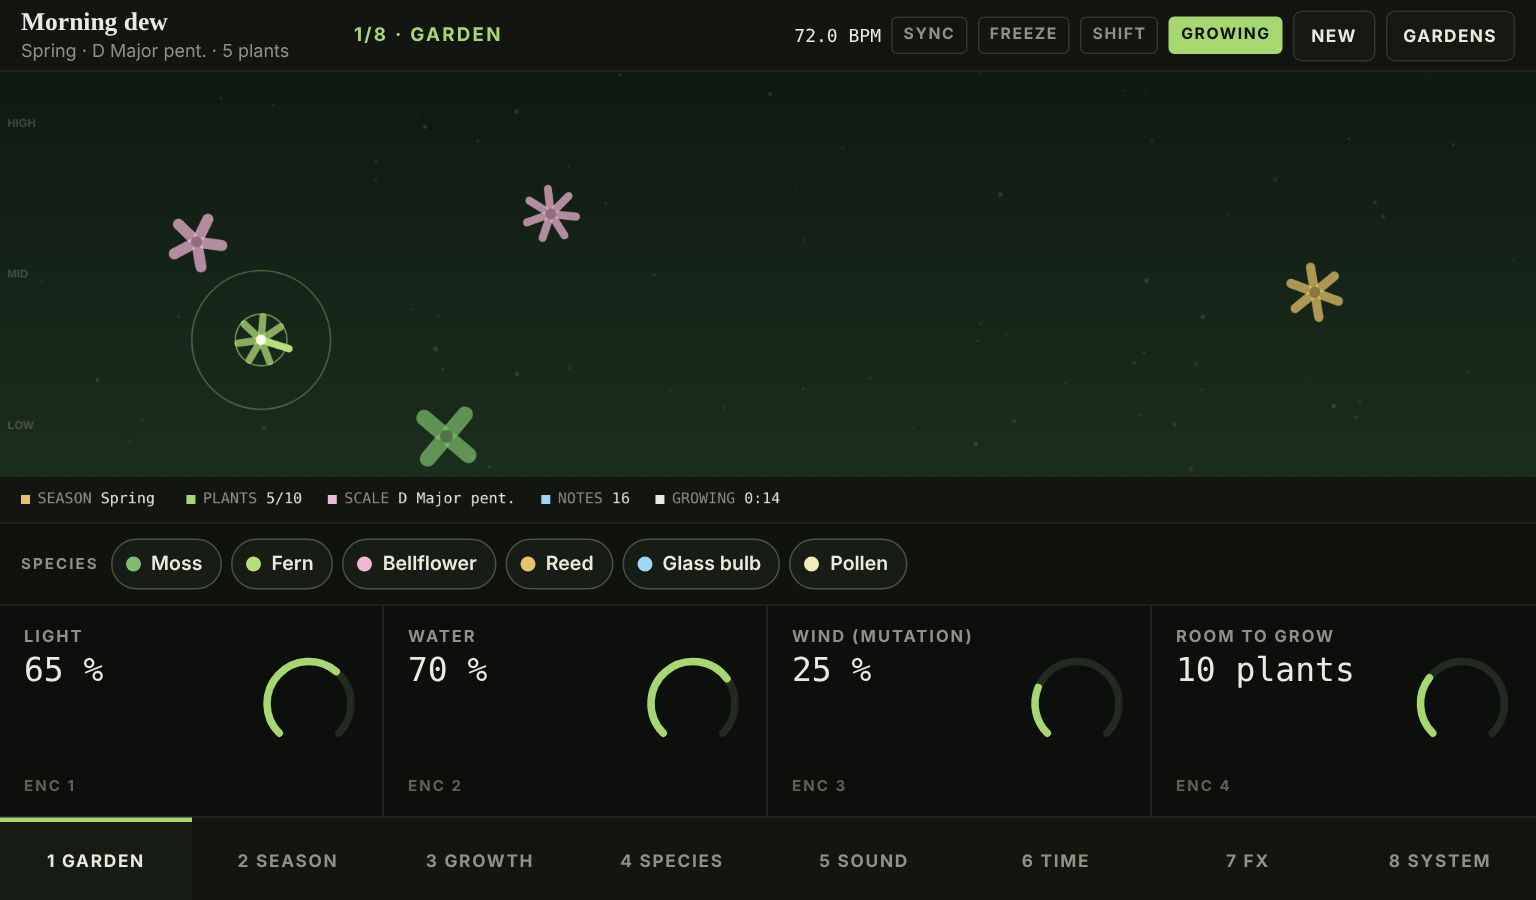
Task: Choose the Bellflower species
Action: tap(418, 564)
